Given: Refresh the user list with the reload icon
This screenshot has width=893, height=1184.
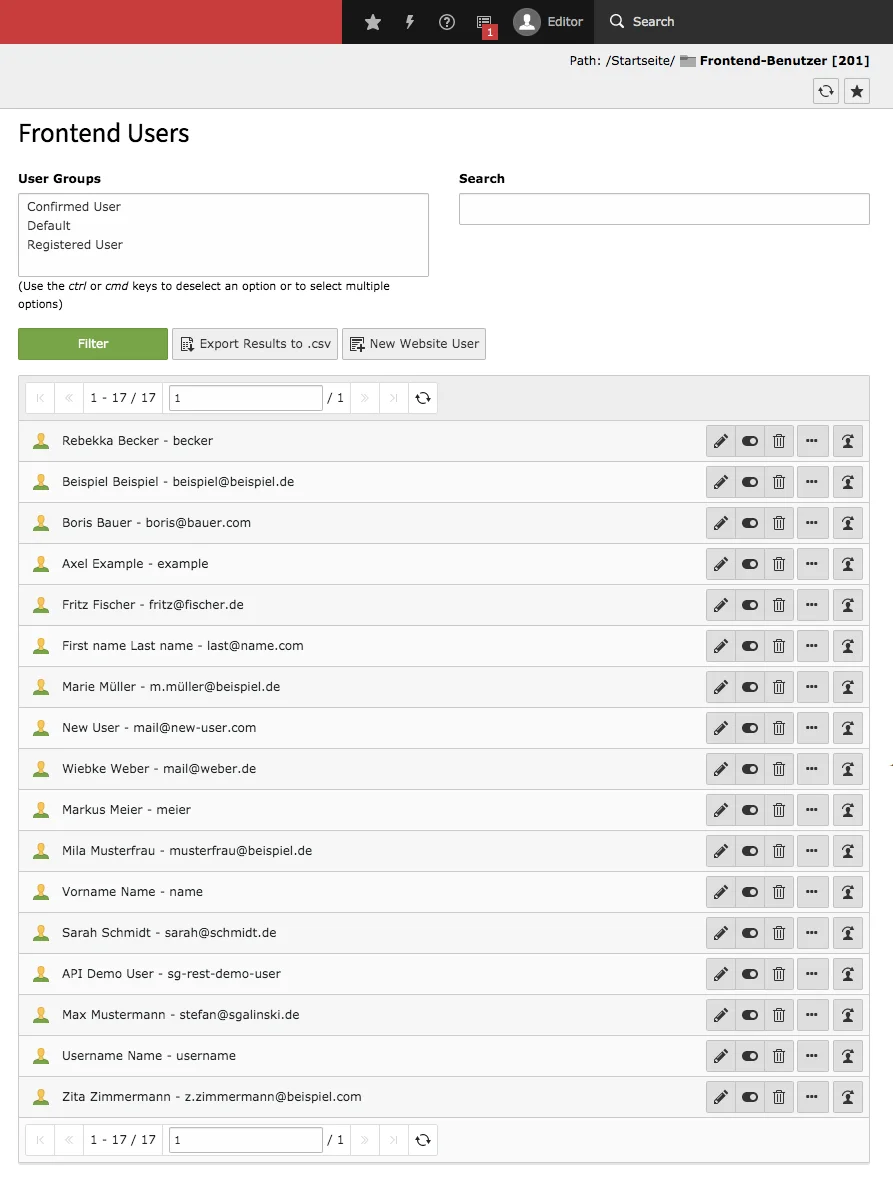Looking at the screenshot, I should [x=423, y=397].
